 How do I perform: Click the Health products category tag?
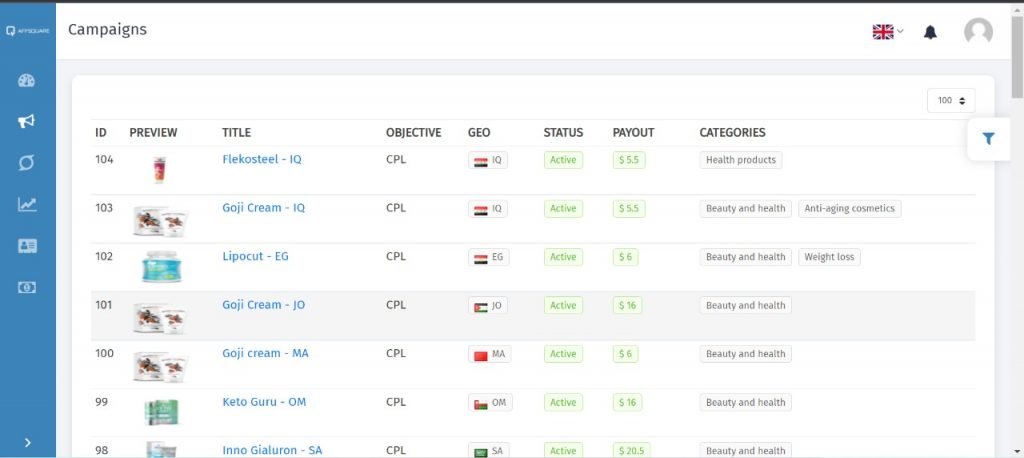click(741, 160)
